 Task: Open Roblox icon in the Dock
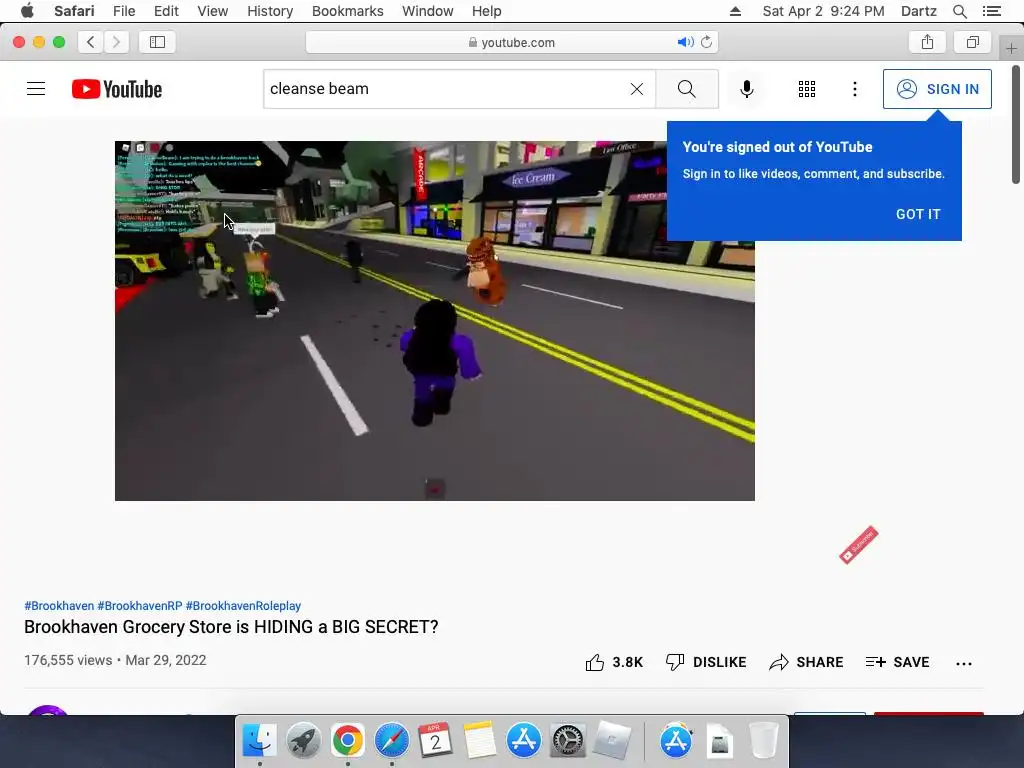click(612, 741)
